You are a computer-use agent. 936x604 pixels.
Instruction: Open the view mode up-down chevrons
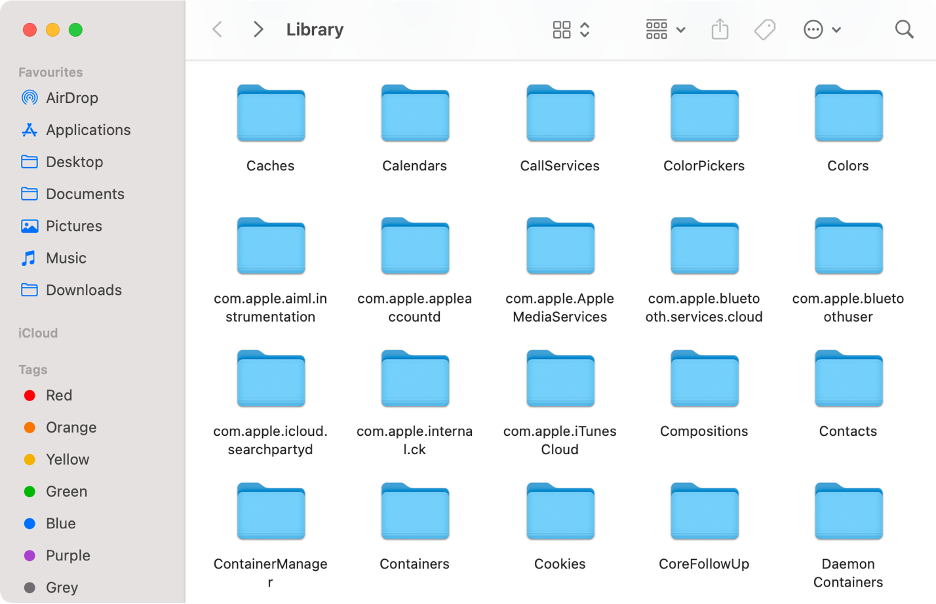[585, 30]
